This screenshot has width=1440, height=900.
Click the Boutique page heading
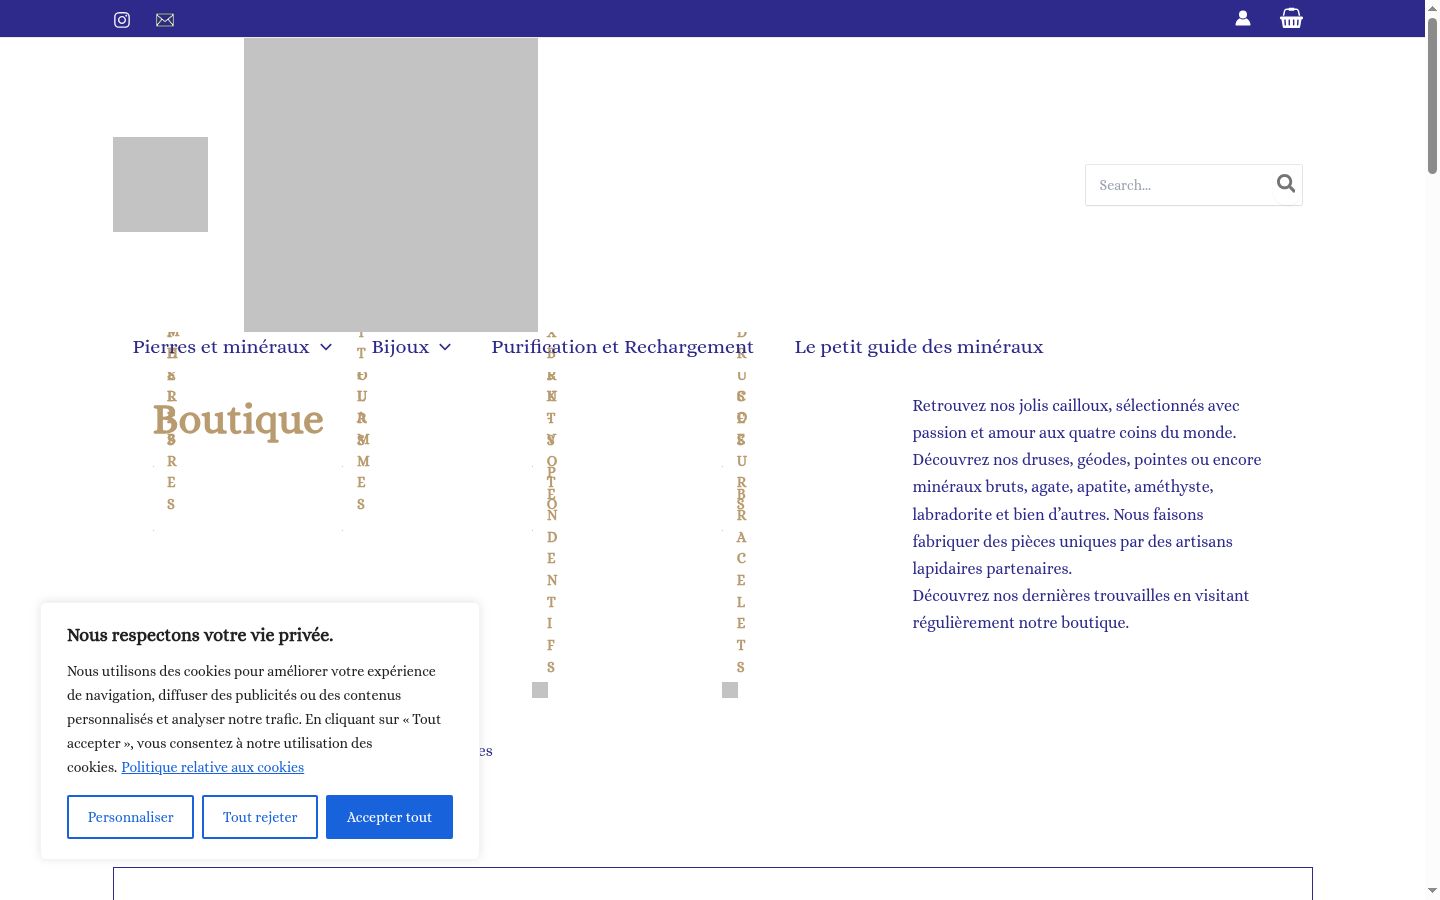tap(238, 421)
